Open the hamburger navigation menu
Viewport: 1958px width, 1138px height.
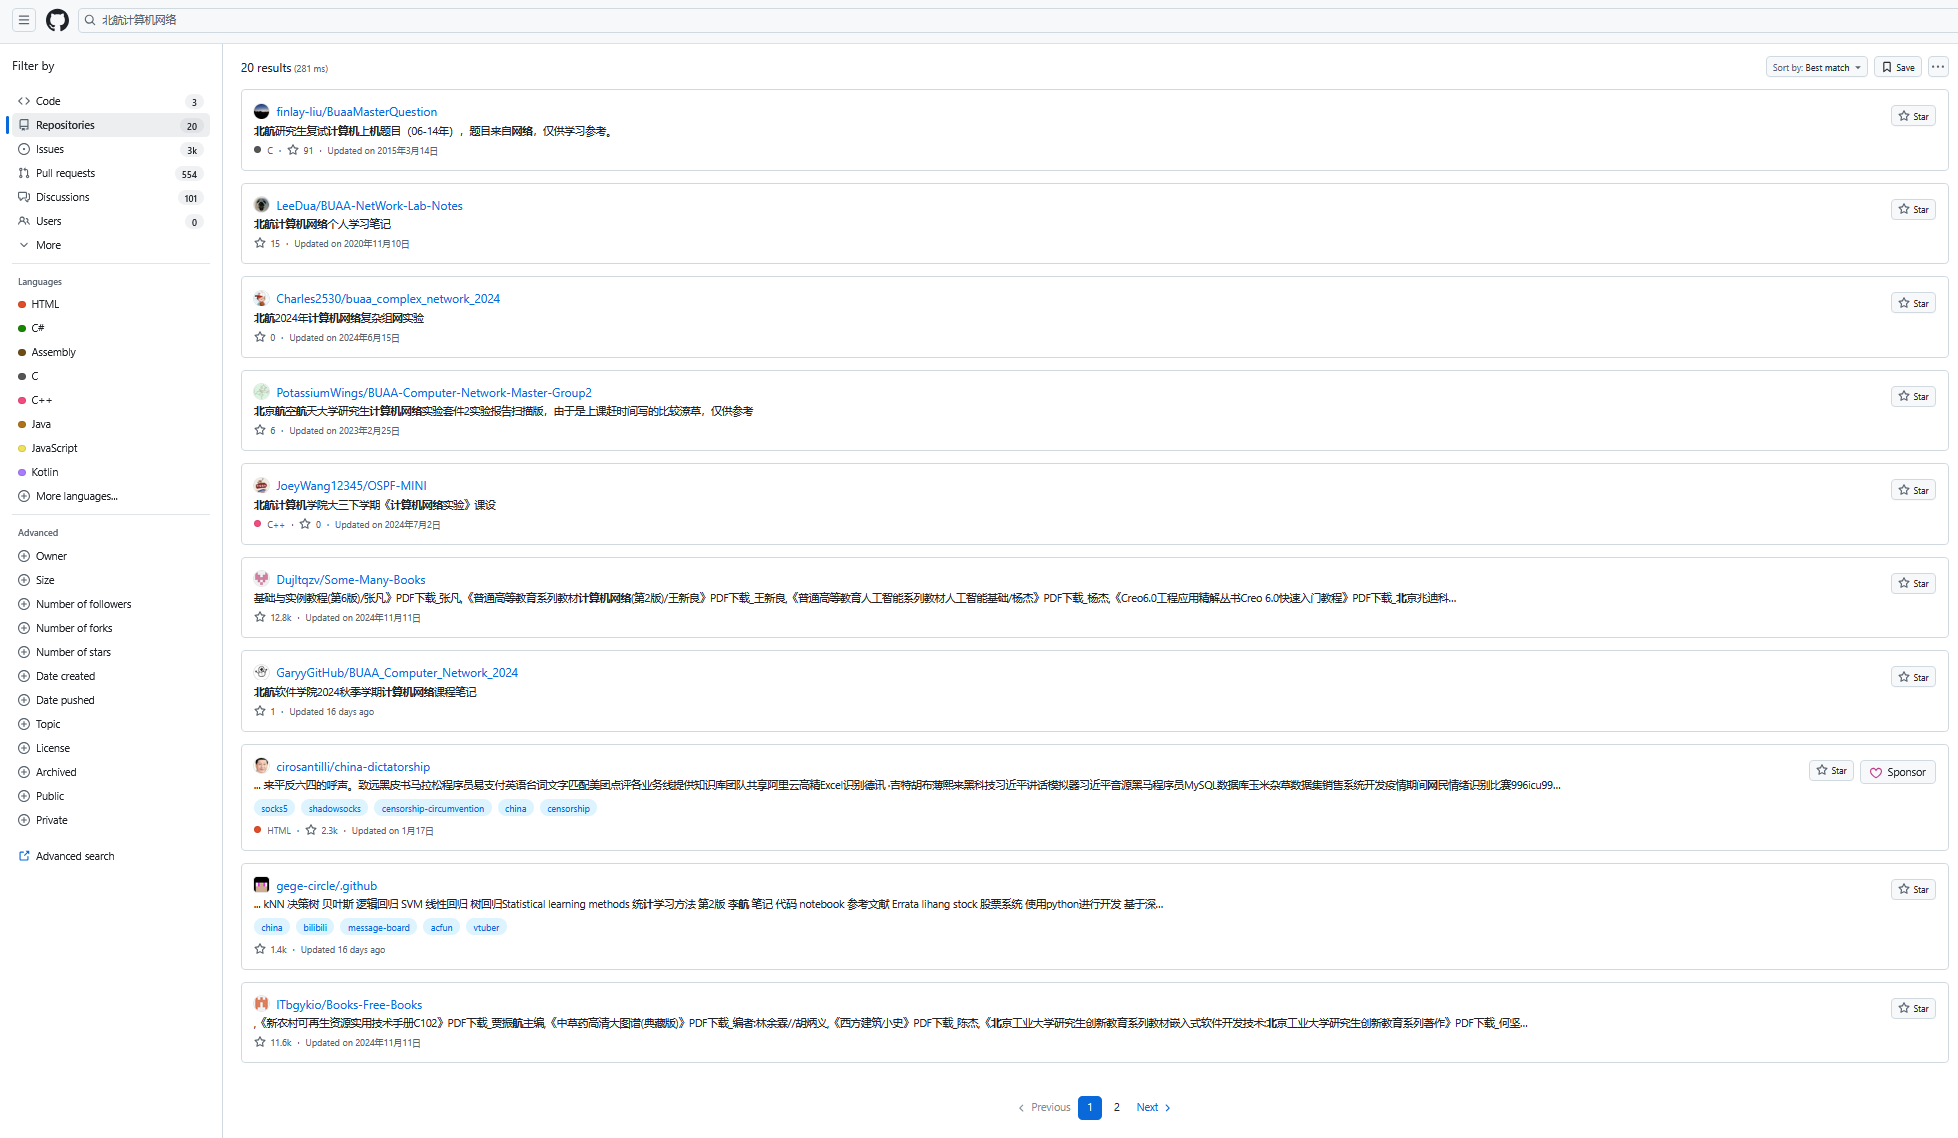(24, 20)
